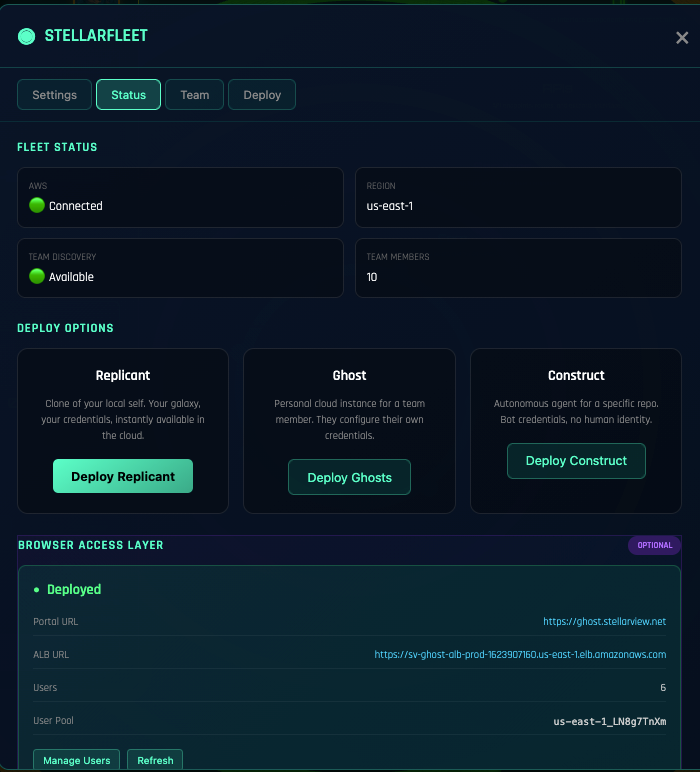700x772 pixels.
Task: Click the Team Members count card
Action: [x=518, y=267]
